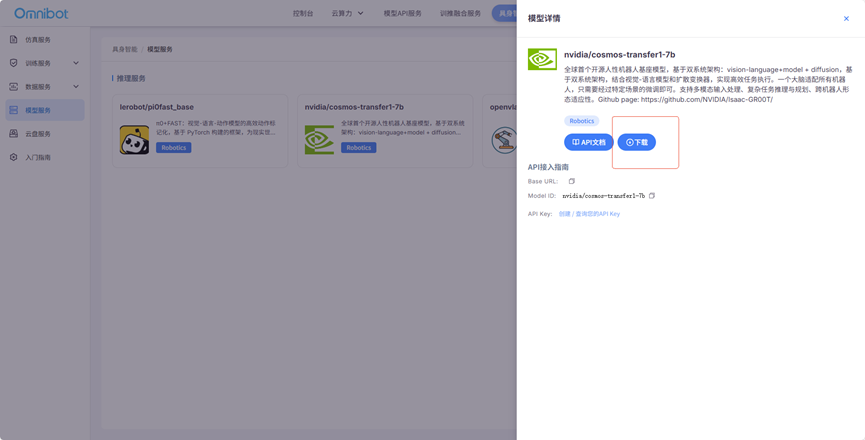This screenshot has height=440, width=865.
Task: Copy the Model ID using its copy icon
Action: (652, 196)
